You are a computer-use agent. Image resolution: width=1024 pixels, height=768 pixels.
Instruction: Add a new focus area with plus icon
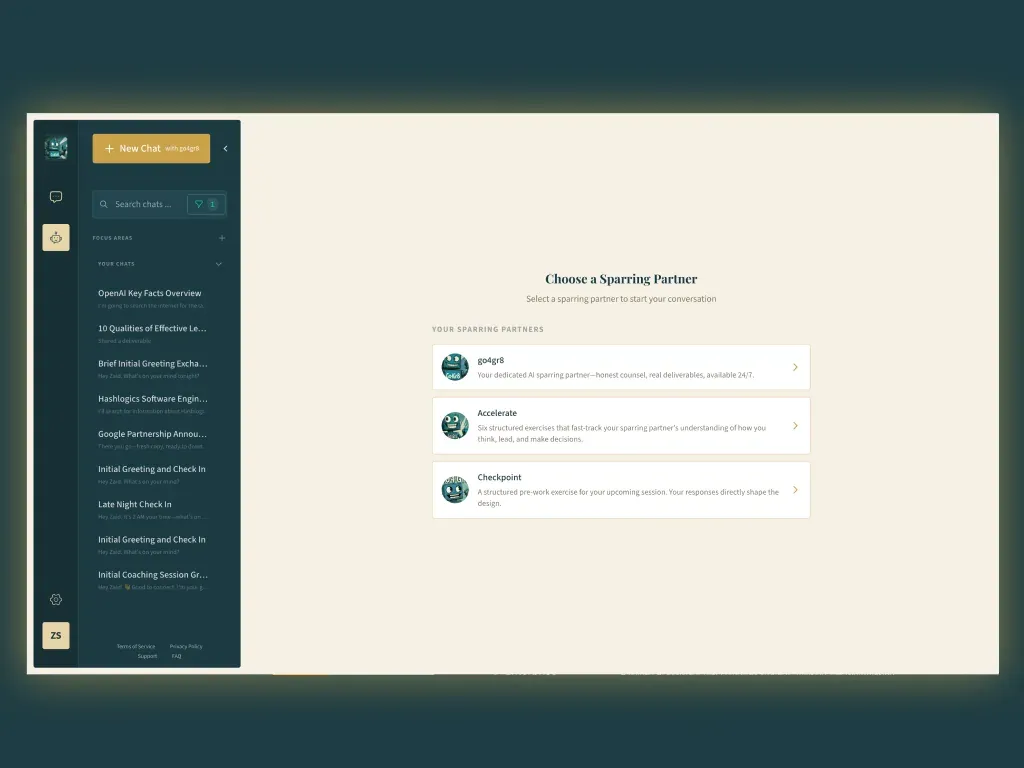click(x=222, y=238)
